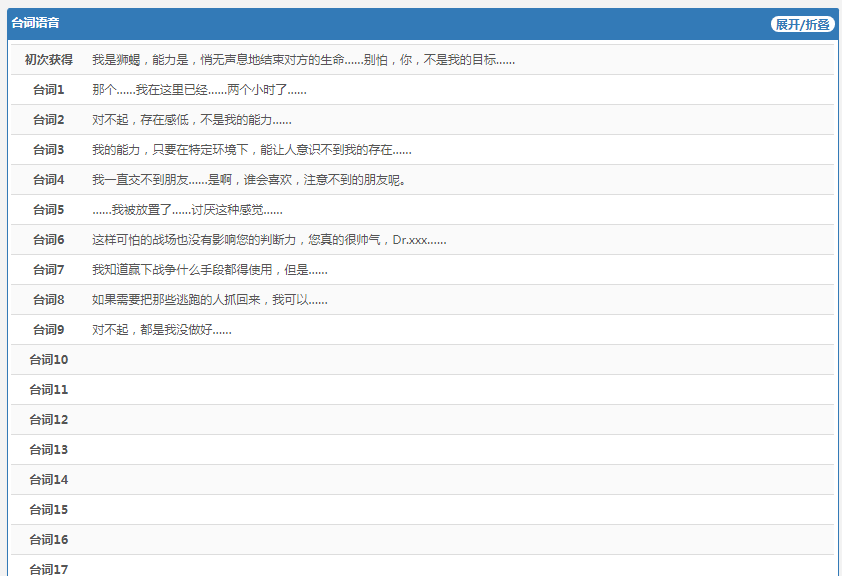This screenshot has width=842, height=576.
Task: Click the 台词4 row label
Action: (x=48, y=180)
